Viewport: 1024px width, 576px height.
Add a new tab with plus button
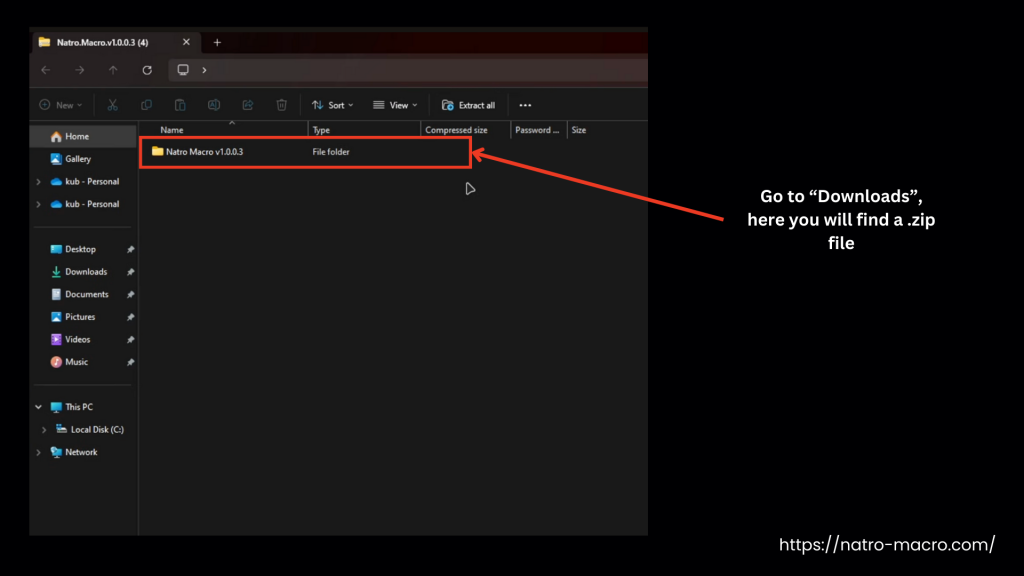(217, 42)
